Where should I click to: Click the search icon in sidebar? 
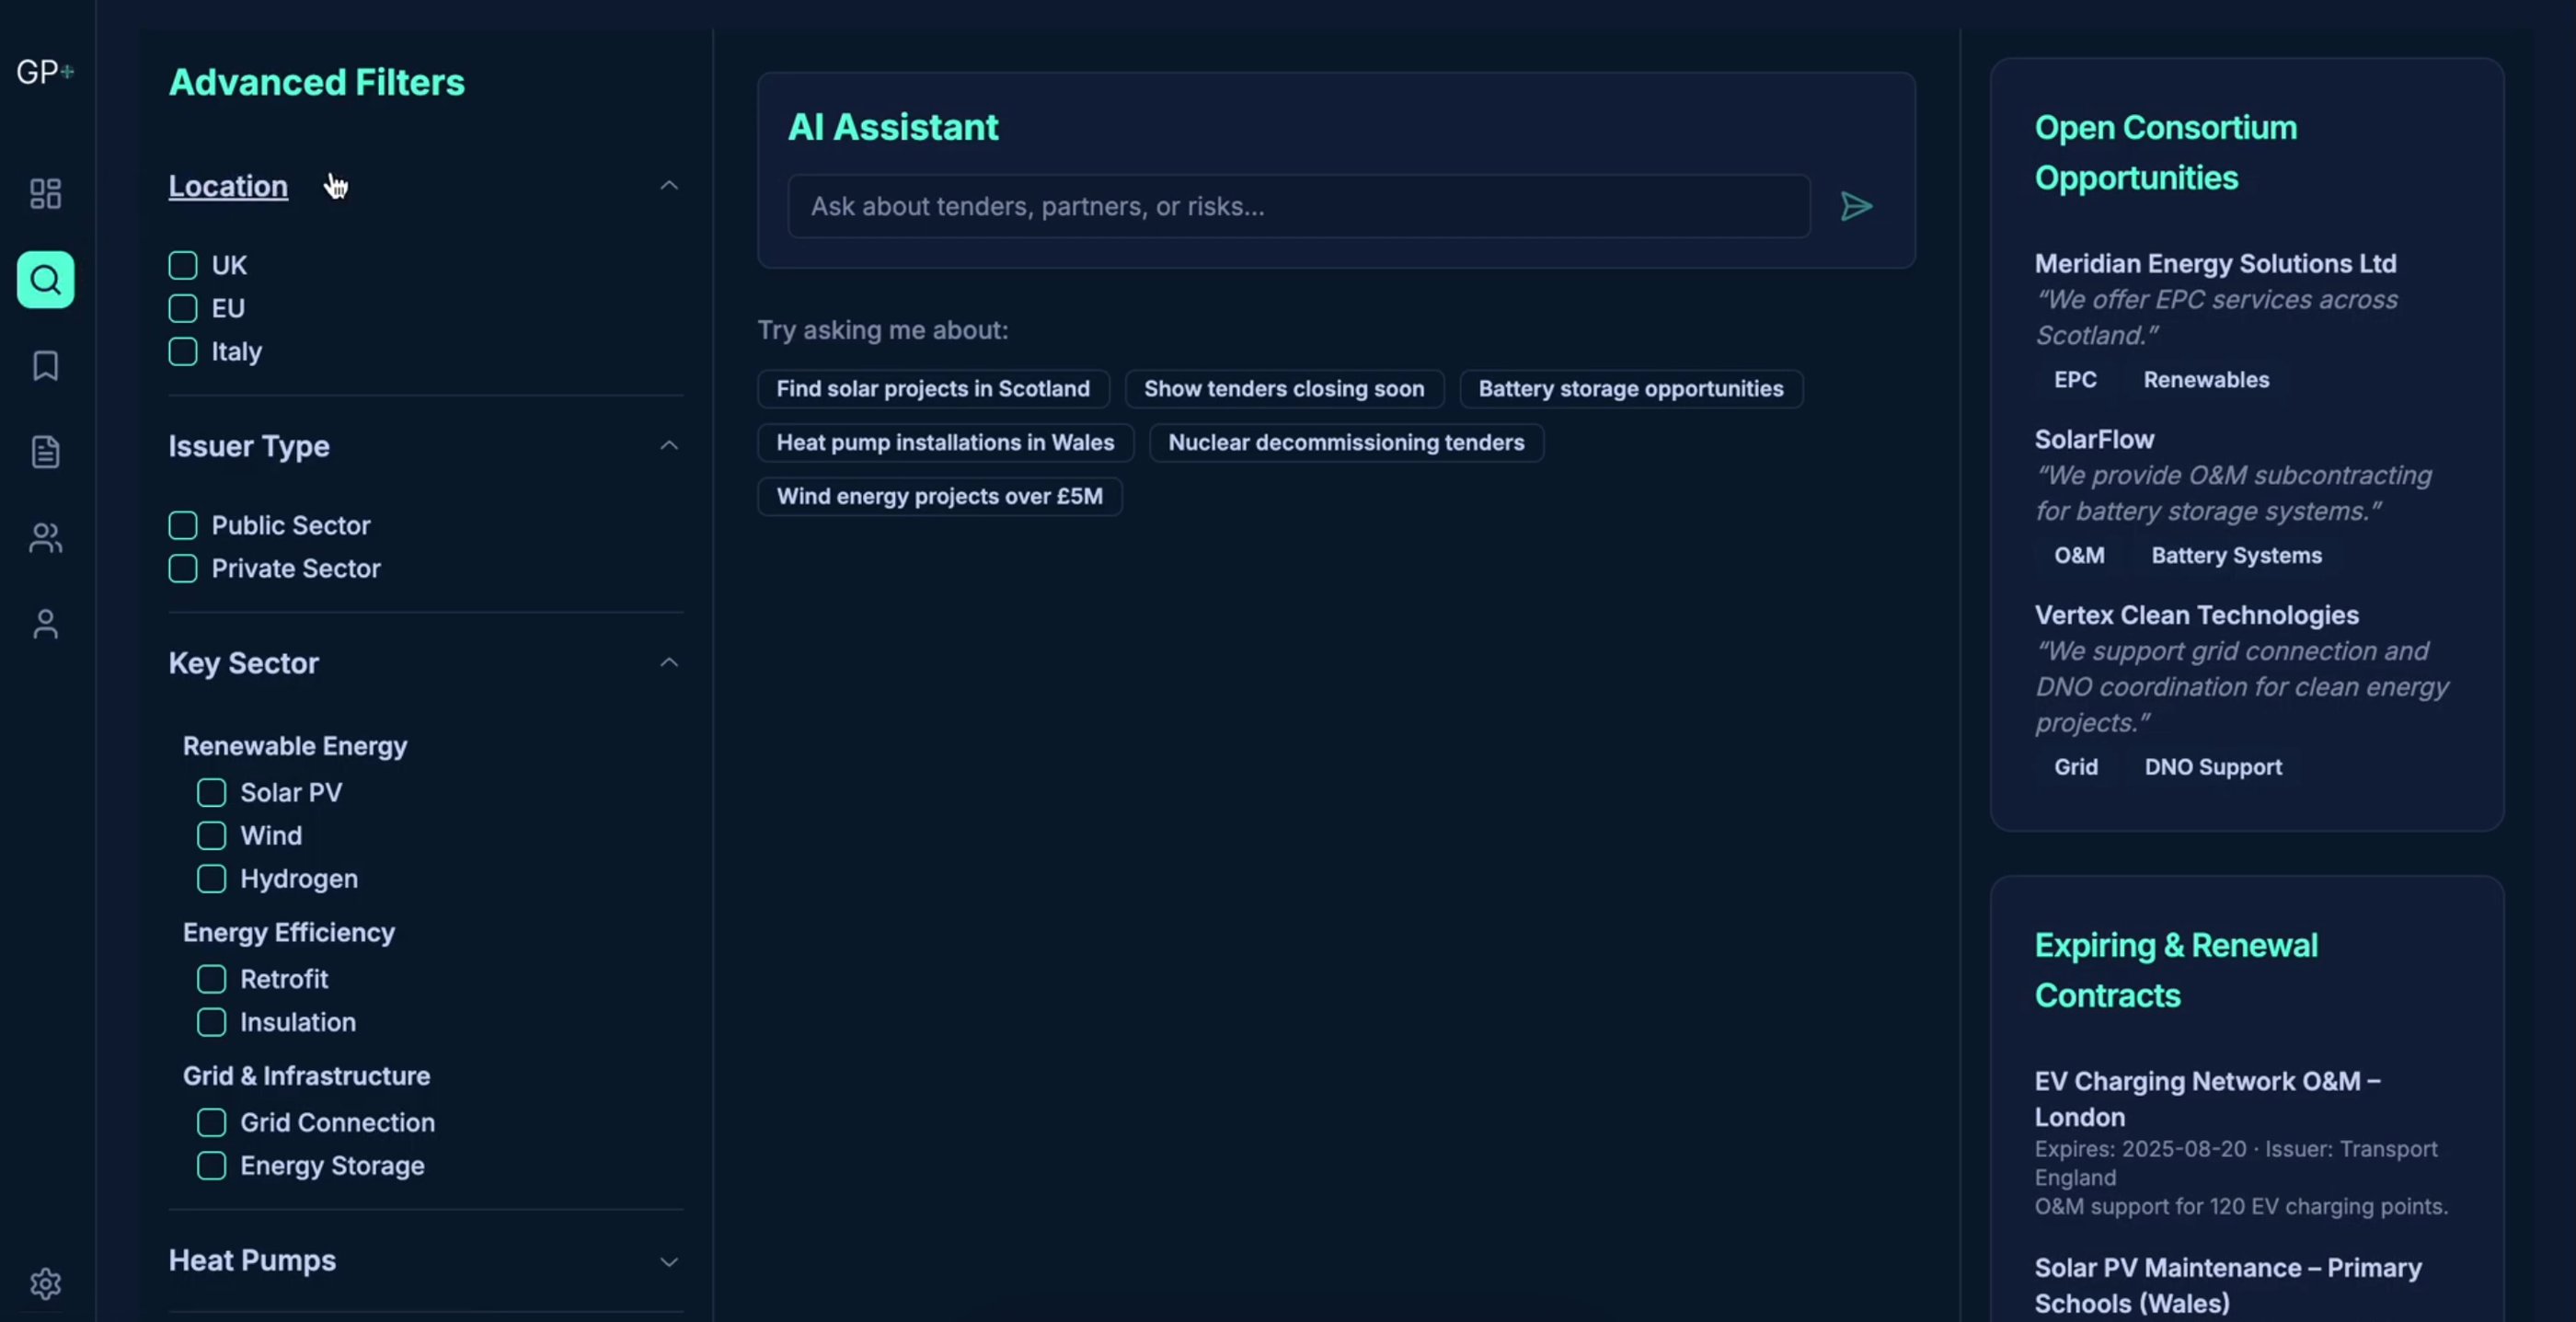45,279
